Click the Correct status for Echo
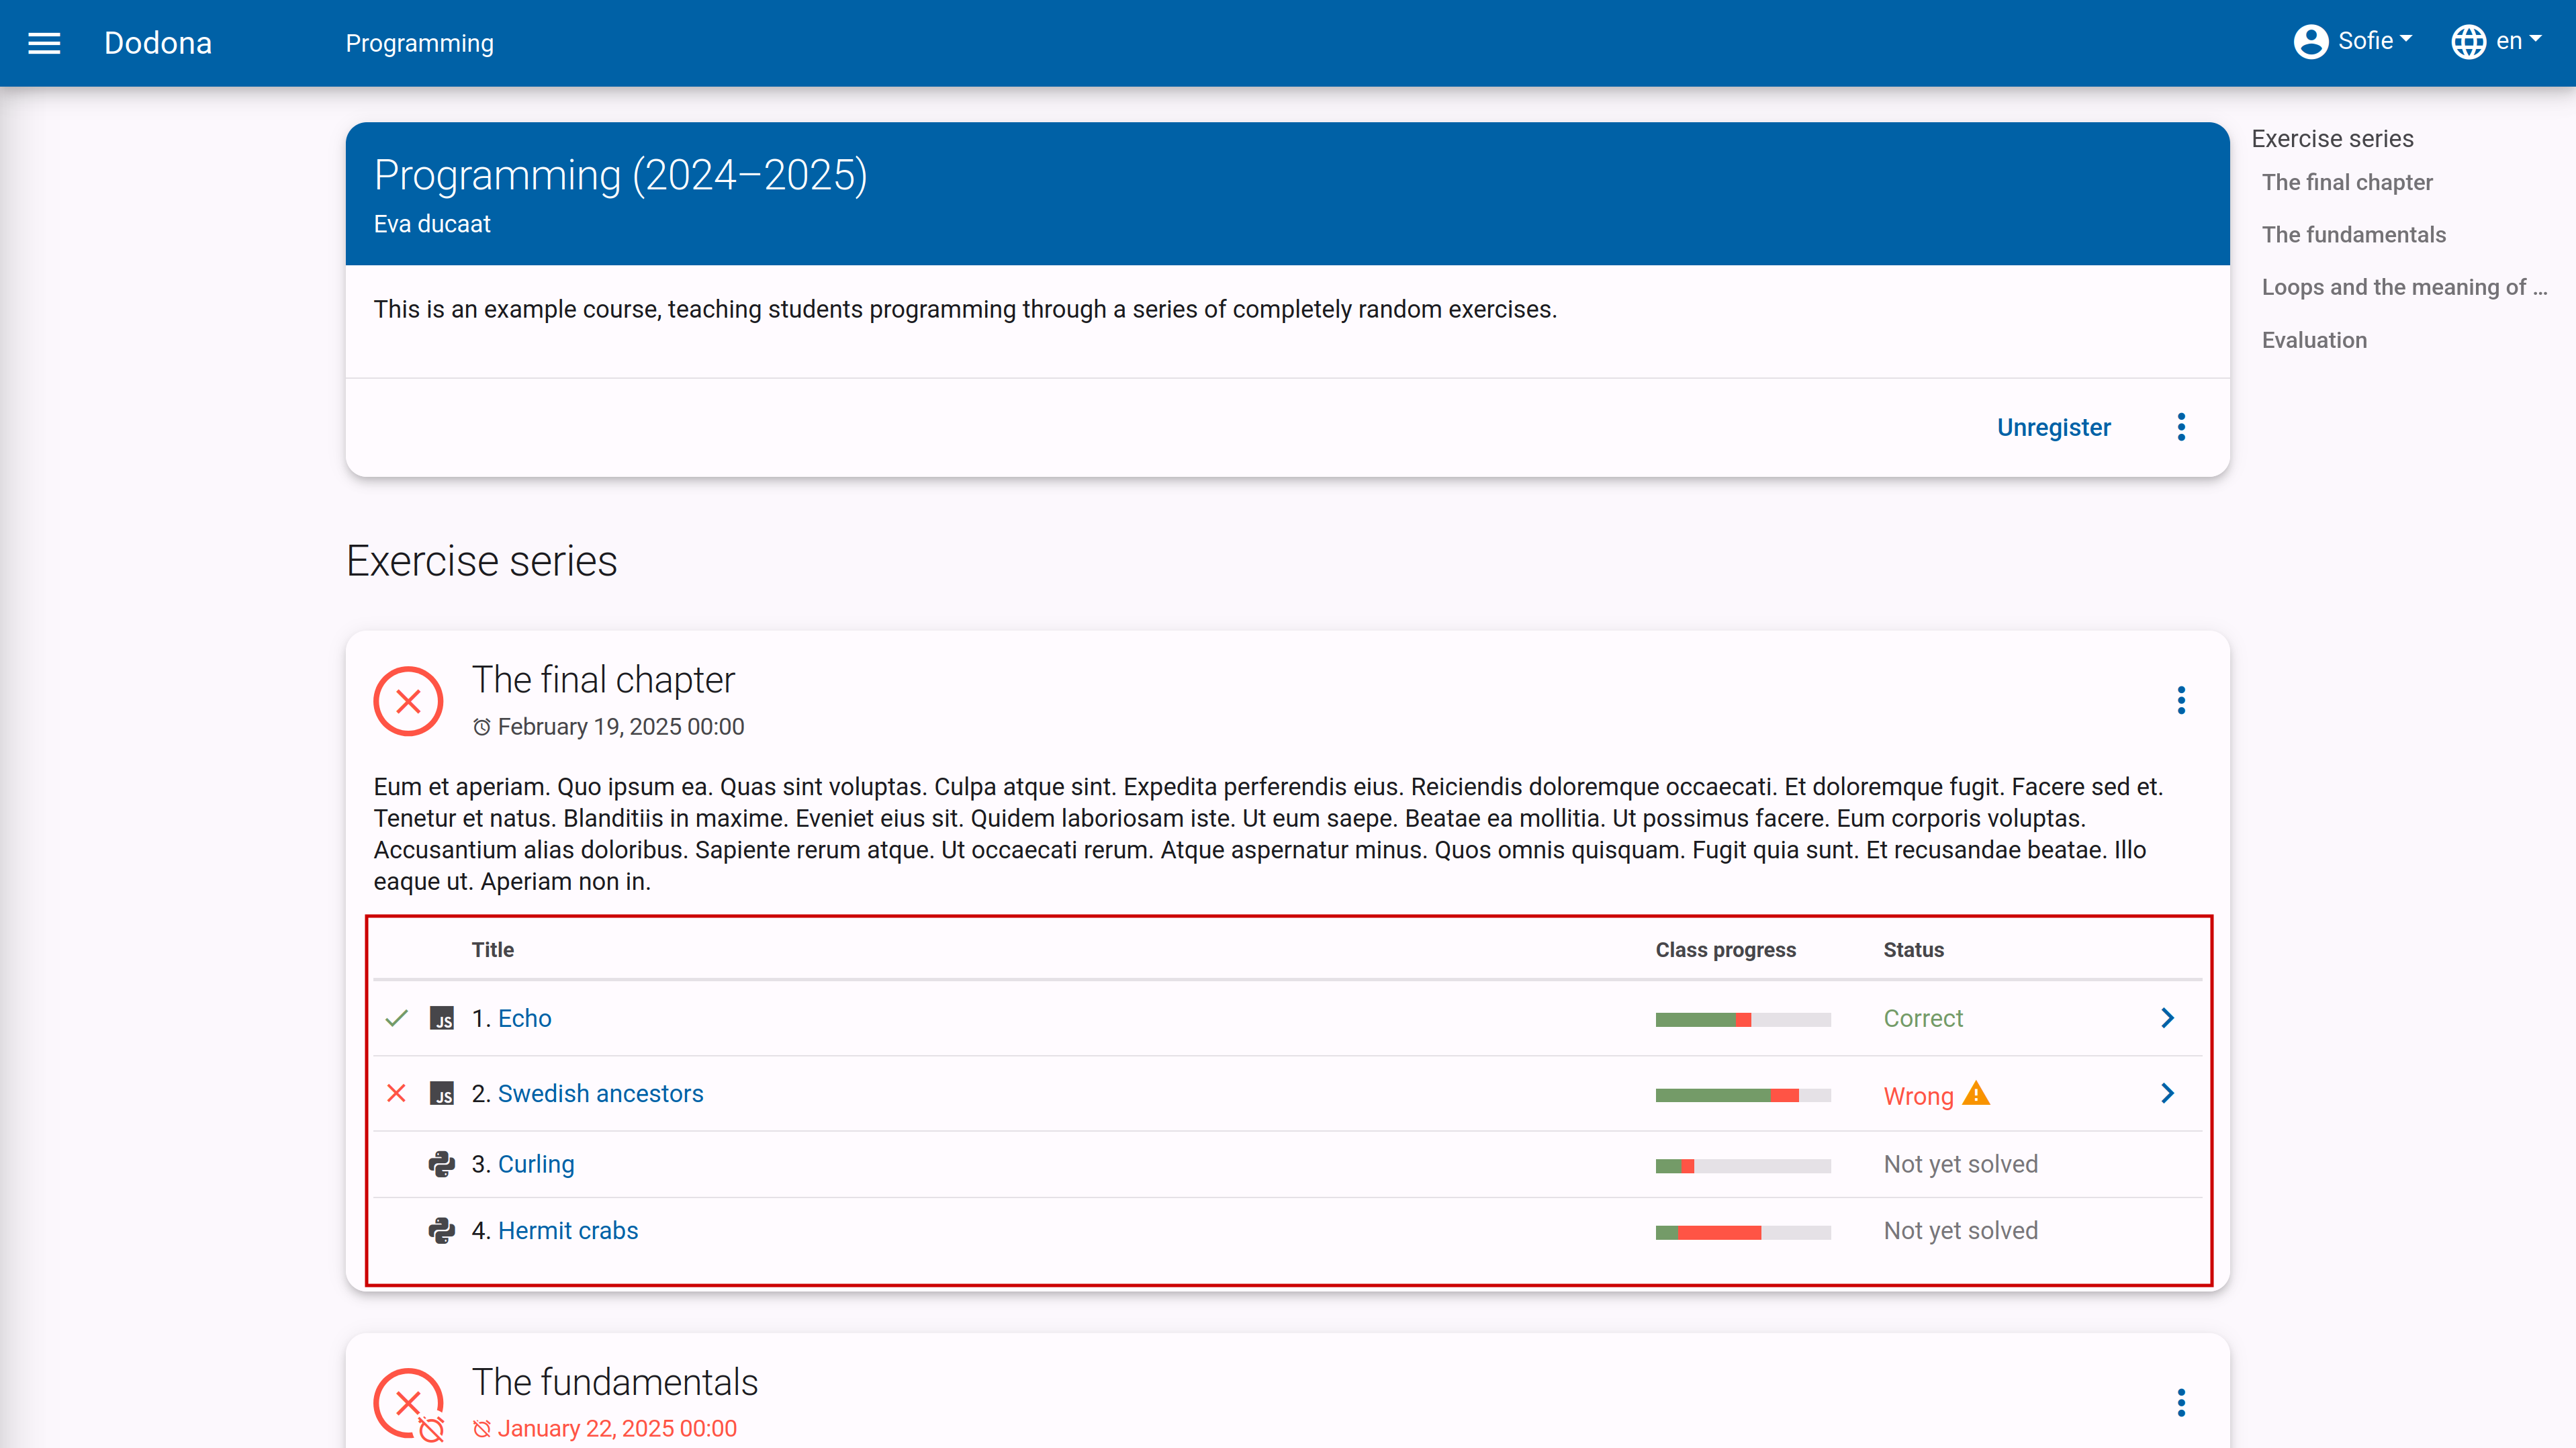 pos(1923,1018)
